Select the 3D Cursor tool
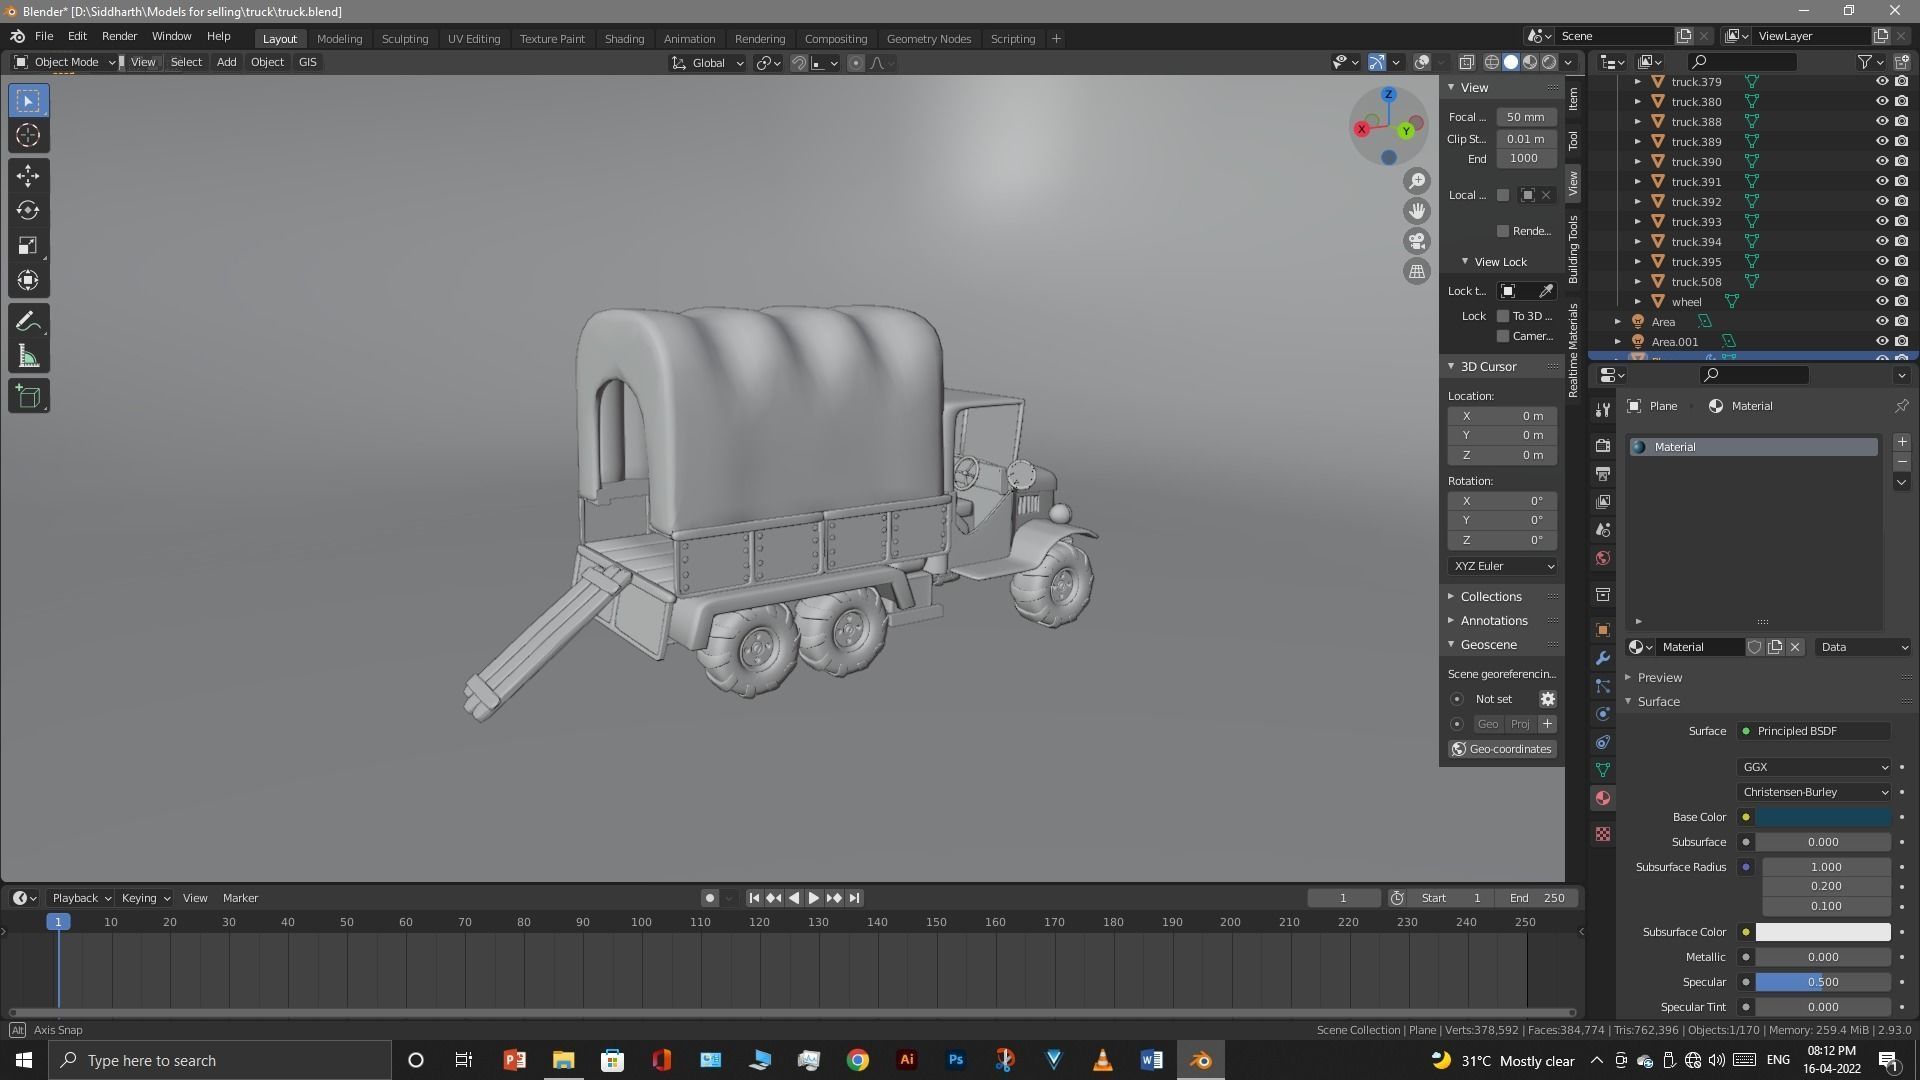This screenshot has width=1920, height=1080. point(28,136)
